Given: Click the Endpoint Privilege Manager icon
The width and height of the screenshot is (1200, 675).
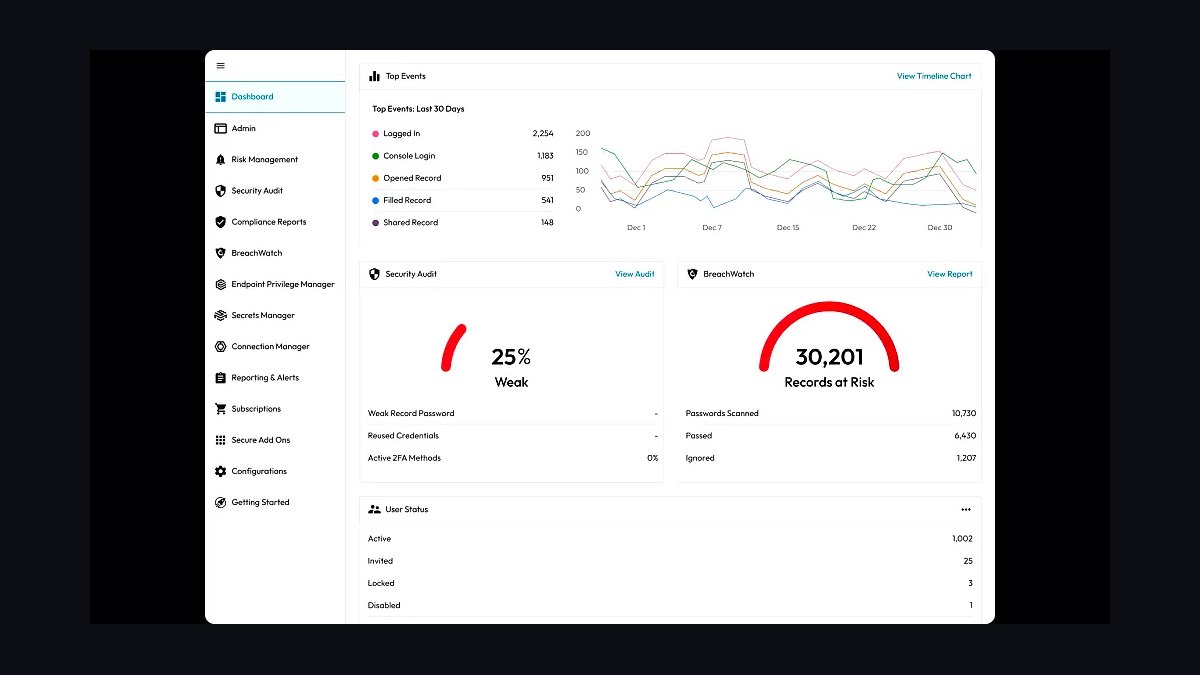Looking at the screenshot, I should (x=221, y=284).
